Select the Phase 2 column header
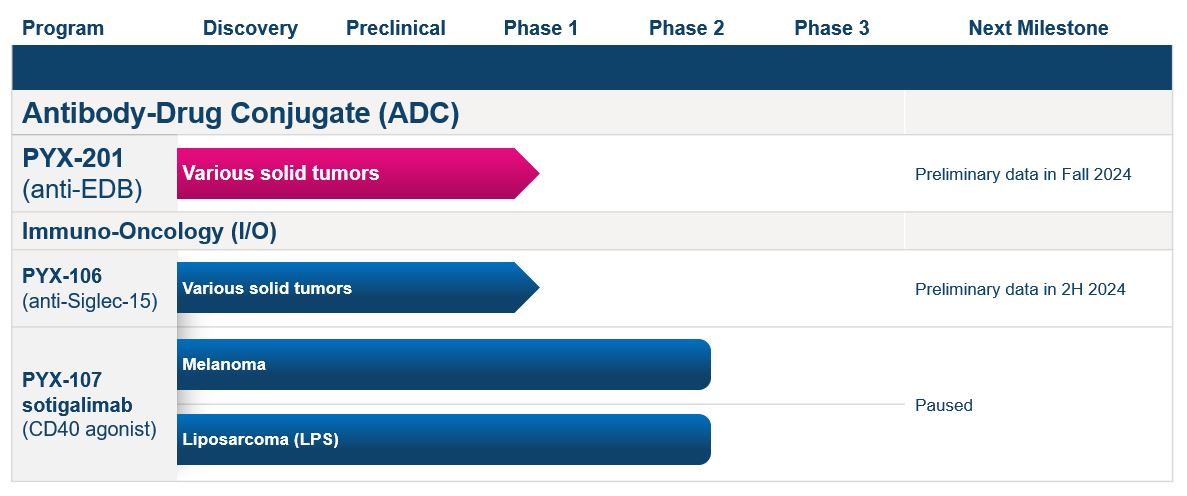Screen dimensions: 1187x496 click(x=686, y=28)
